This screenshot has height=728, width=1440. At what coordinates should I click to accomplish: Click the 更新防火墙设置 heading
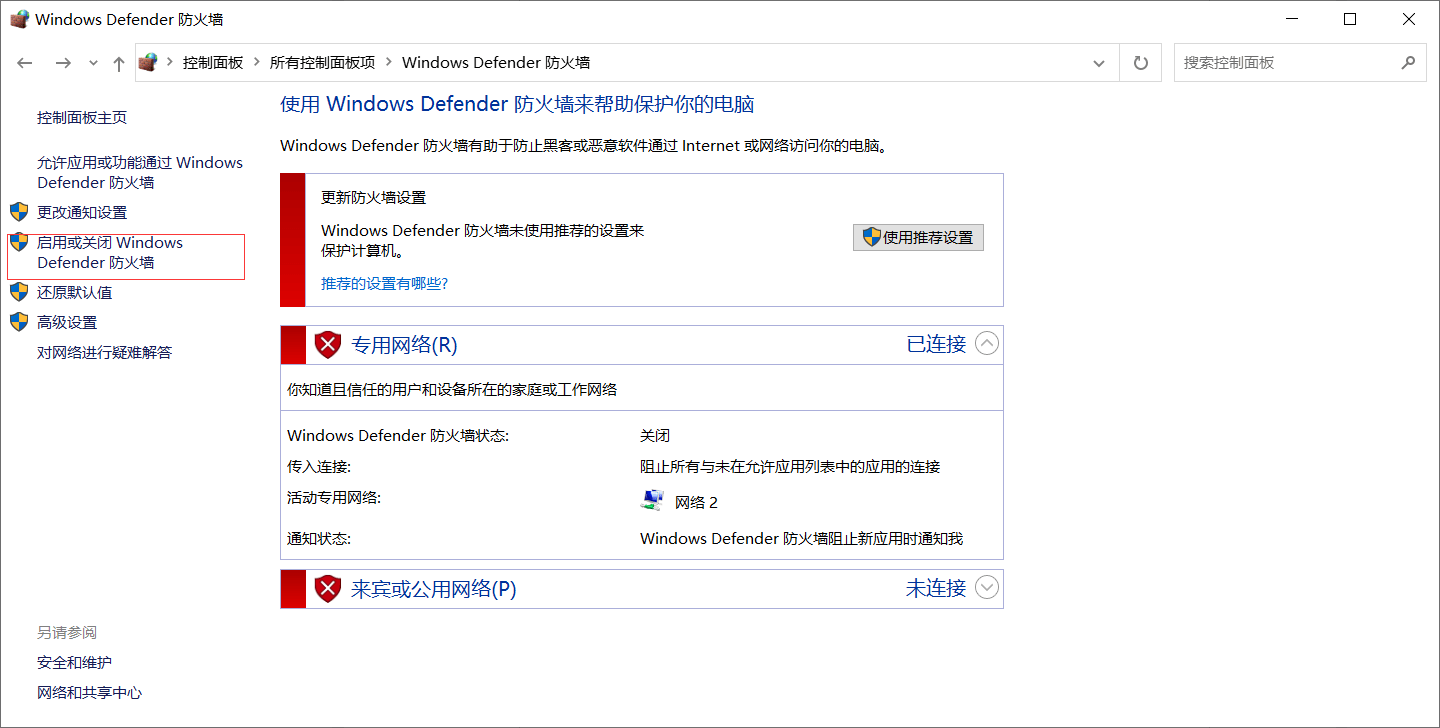point(373,198)
